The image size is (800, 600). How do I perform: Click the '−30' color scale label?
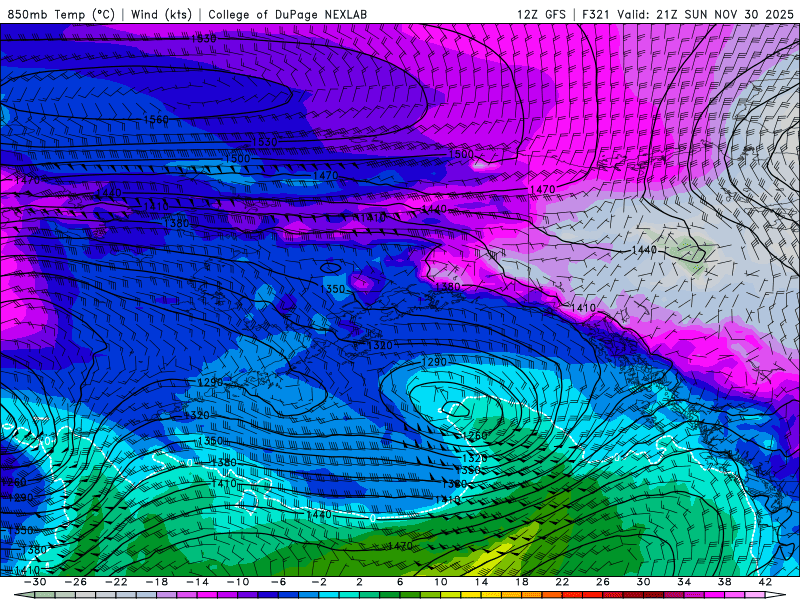(x=35, y=582)
